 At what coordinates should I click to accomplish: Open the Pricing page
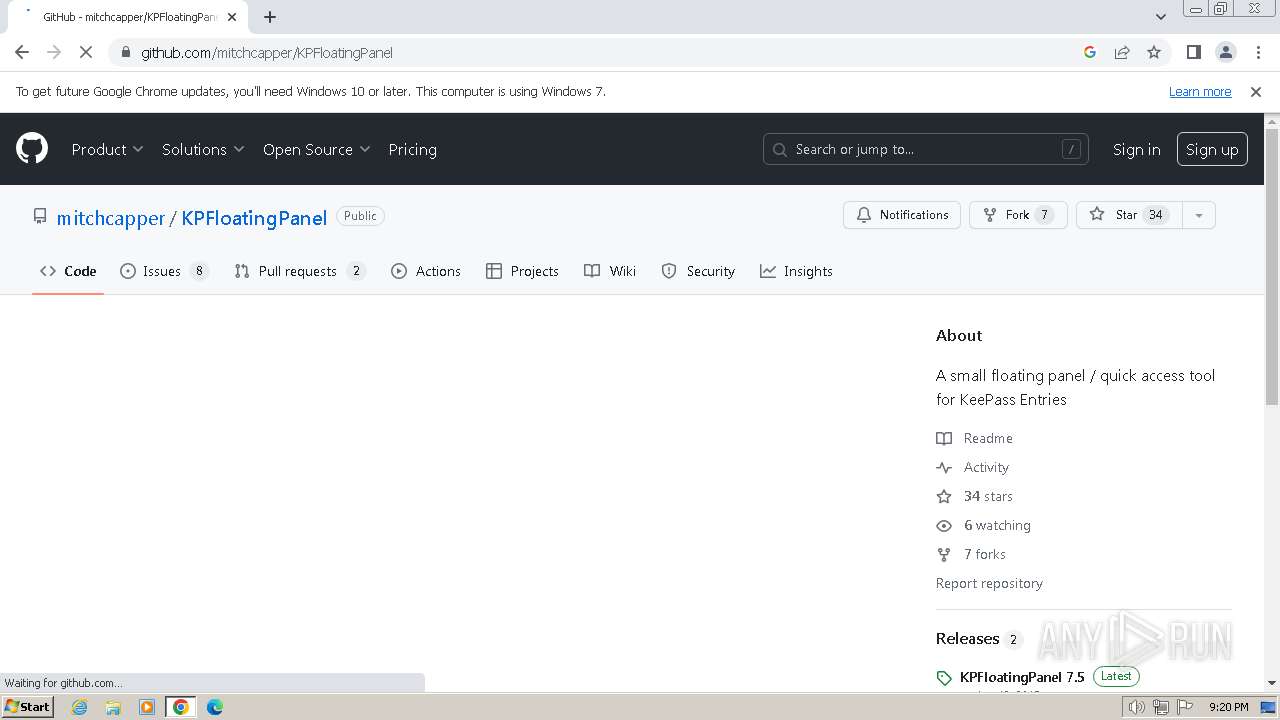pos(412,149)
